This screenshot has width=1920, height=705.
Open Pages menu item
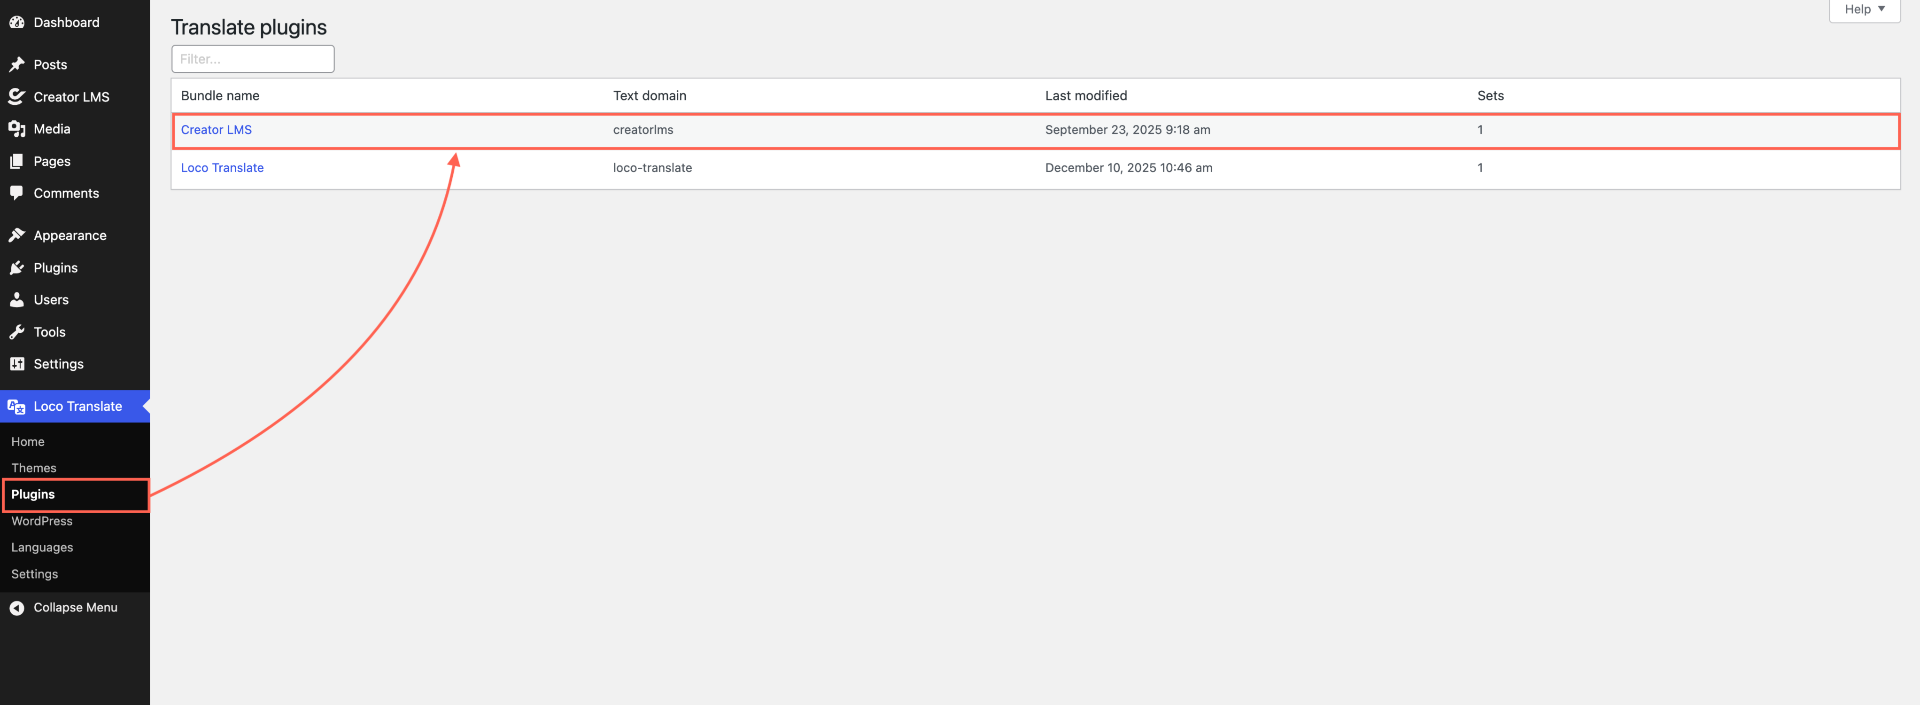click(52, 161)
